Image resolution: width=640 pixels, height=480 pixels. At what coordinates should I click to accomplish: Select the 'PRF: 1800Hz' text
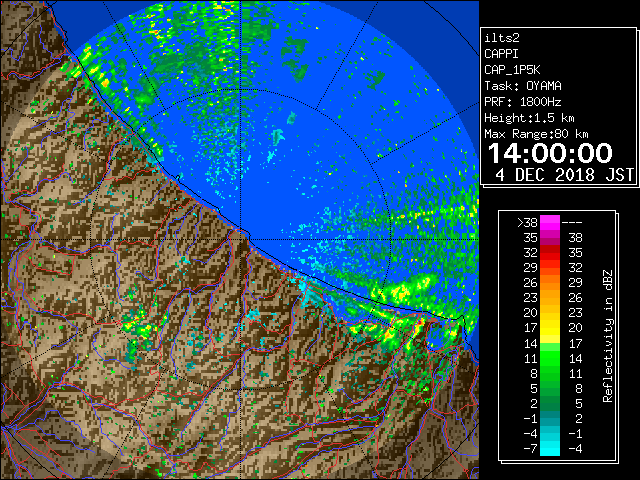[523, 102]
